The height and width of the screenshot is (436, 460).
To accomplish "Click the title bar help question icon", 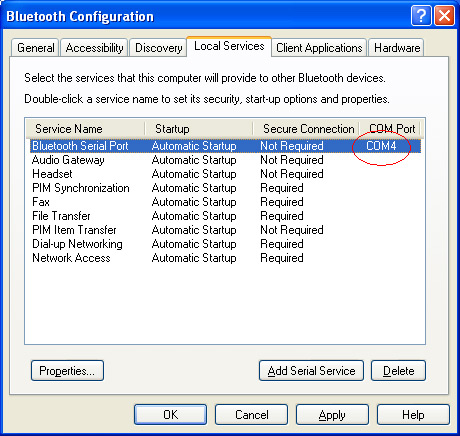I will point(421,16).
